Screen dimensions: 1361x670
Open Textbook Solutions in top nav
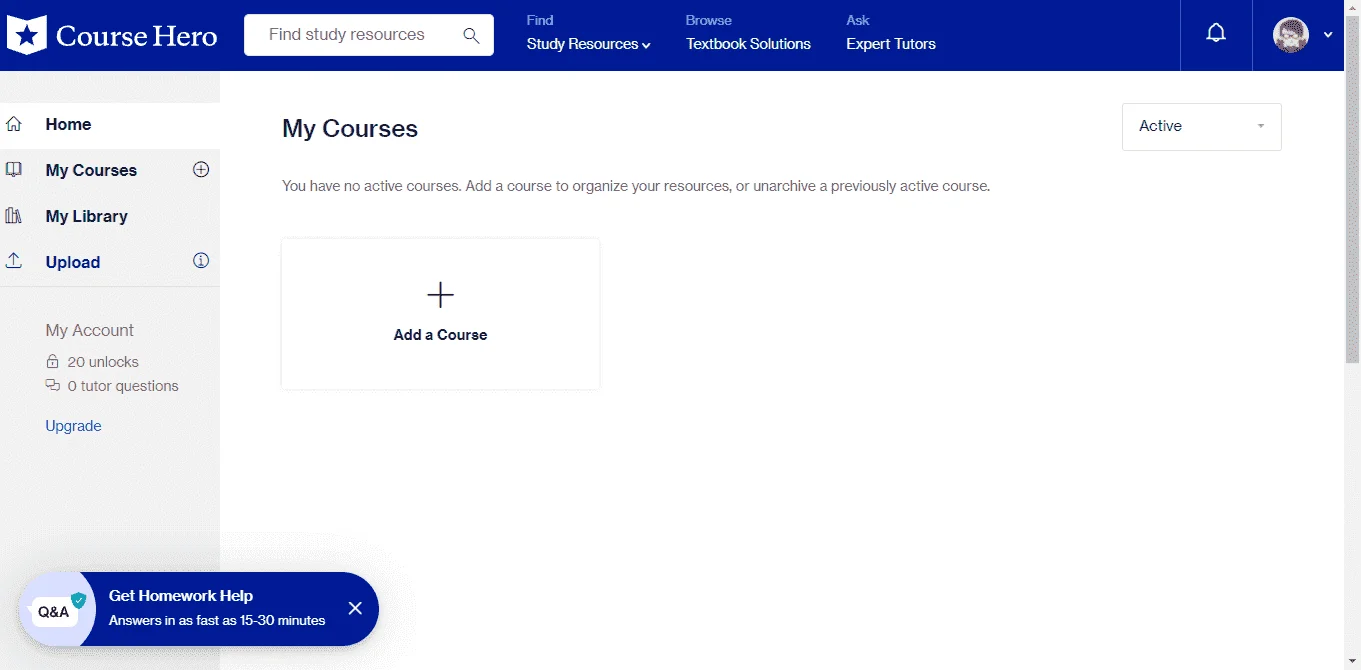pos(748,44)
